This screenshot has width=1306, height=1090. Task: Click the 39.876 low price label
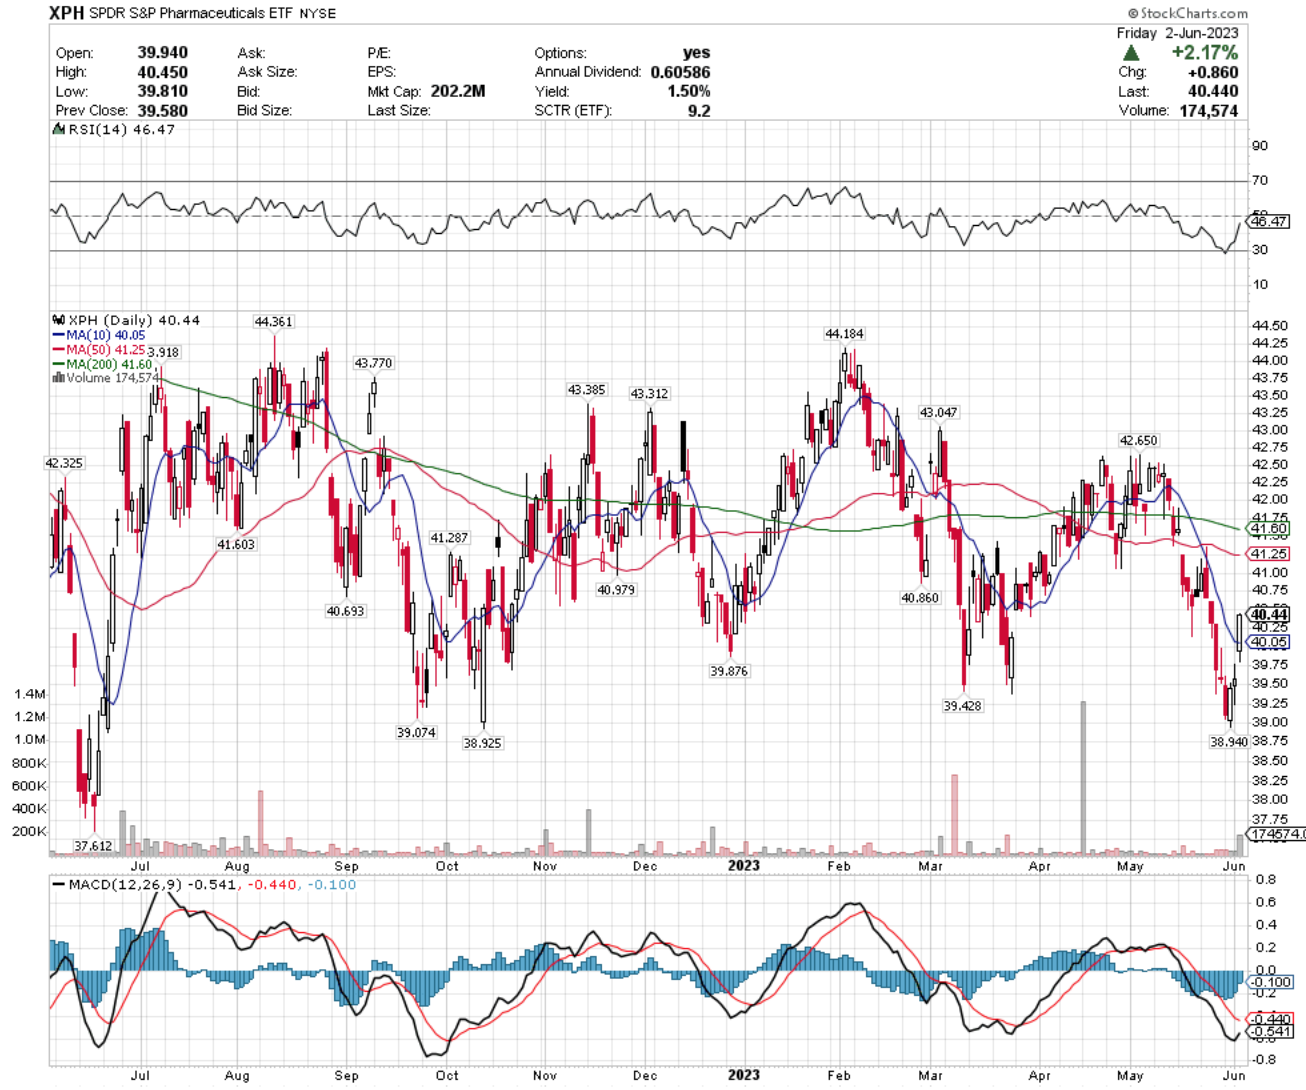(729, 672)
